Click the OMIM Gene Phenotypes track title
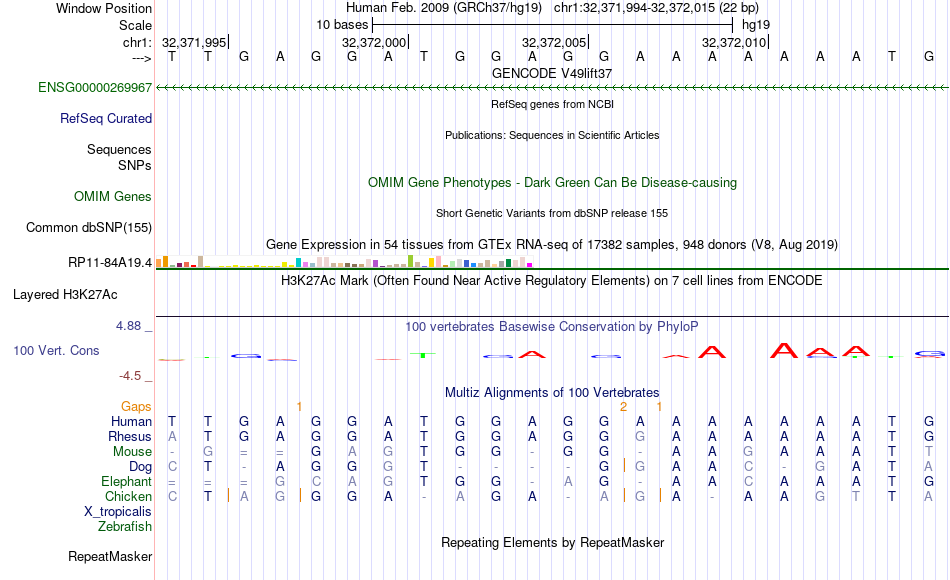 (x=552, y=182)
